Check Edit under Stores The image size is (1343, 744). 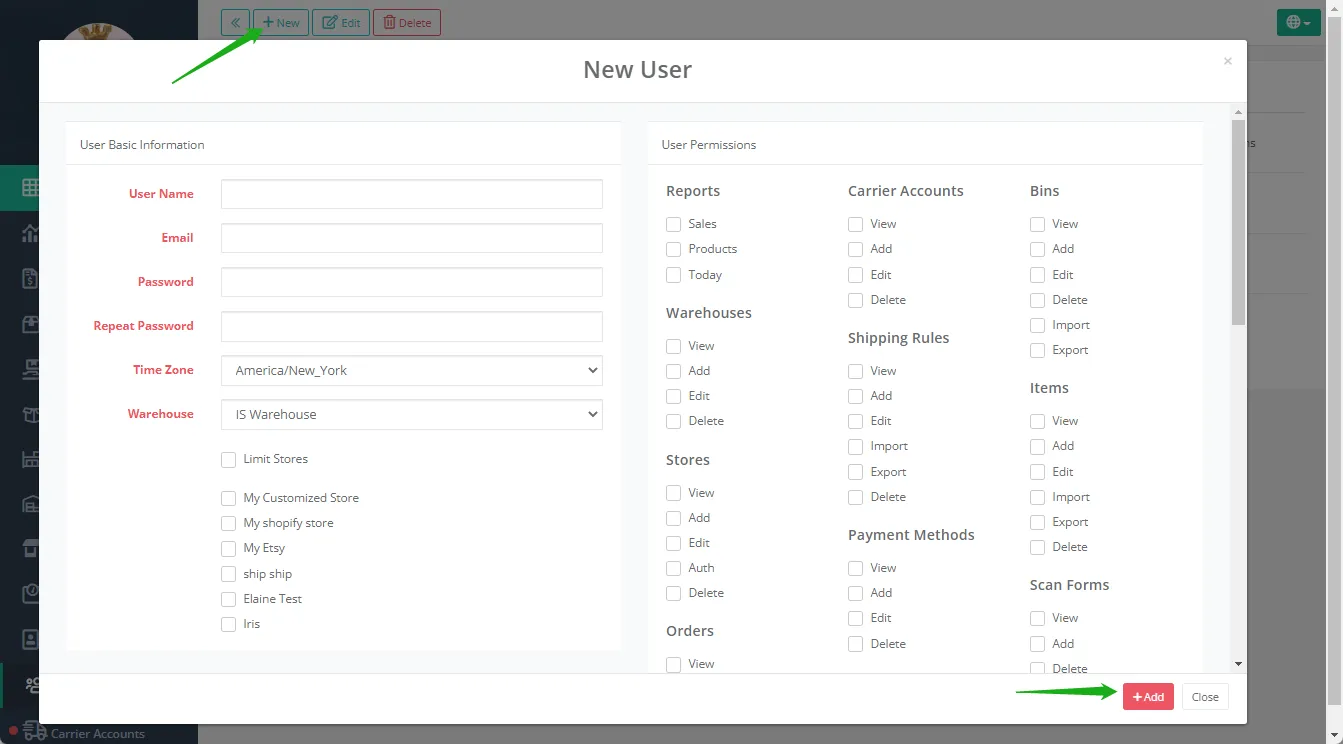click(674, 543)
